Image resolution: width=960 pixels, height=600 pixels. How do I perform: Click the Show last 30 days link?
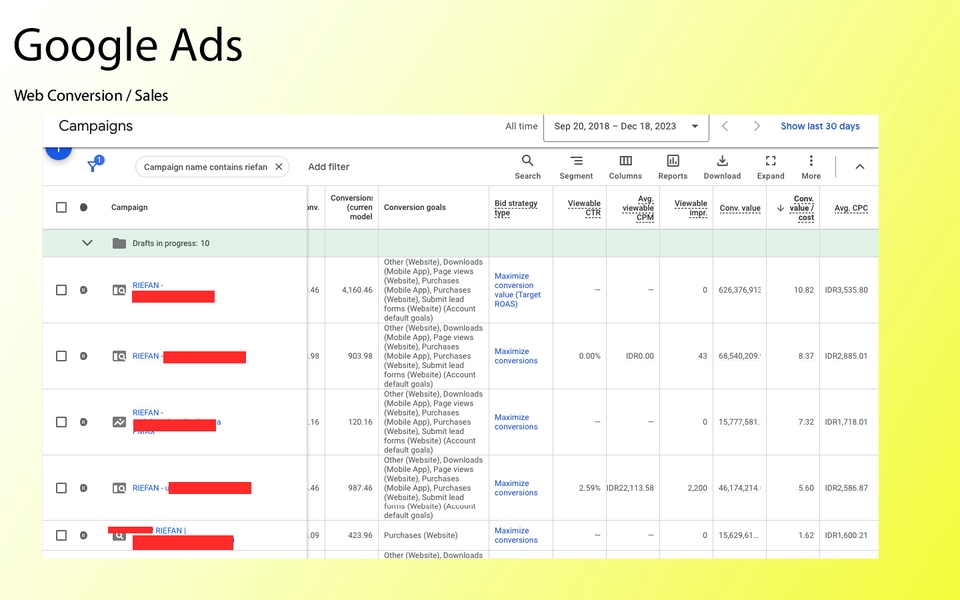click(x=820, y=126)
